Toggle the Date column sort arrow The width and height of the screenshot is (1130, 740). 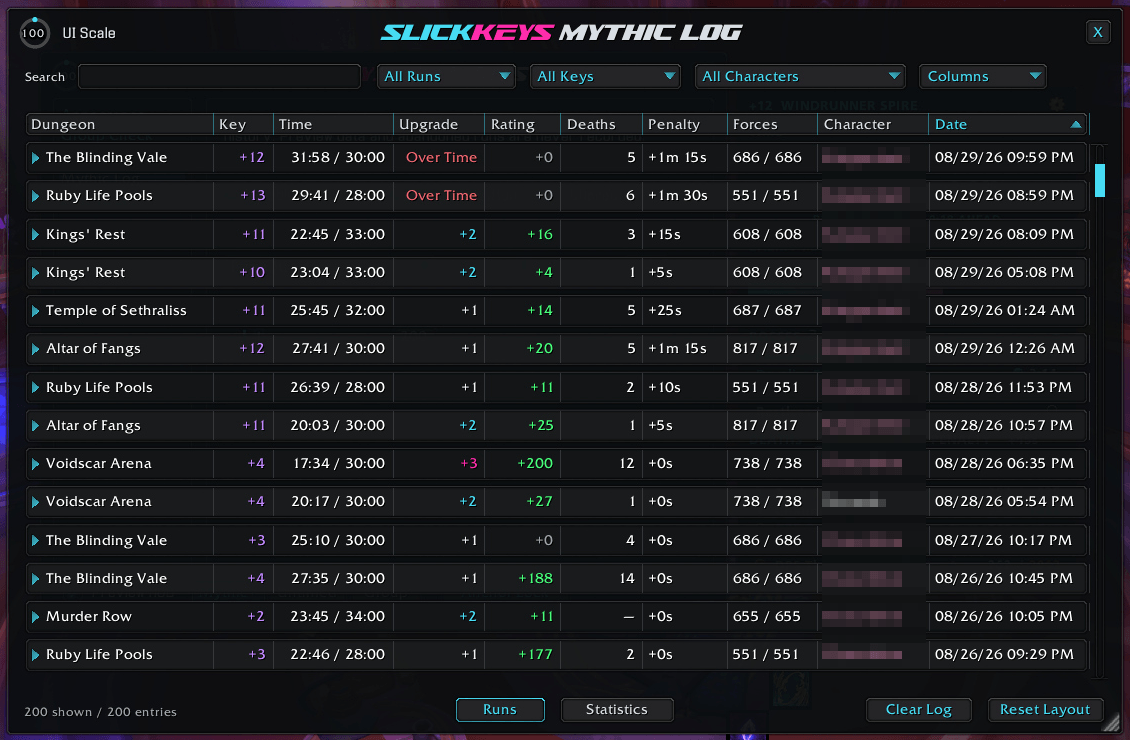click(x=1076, y=125)
